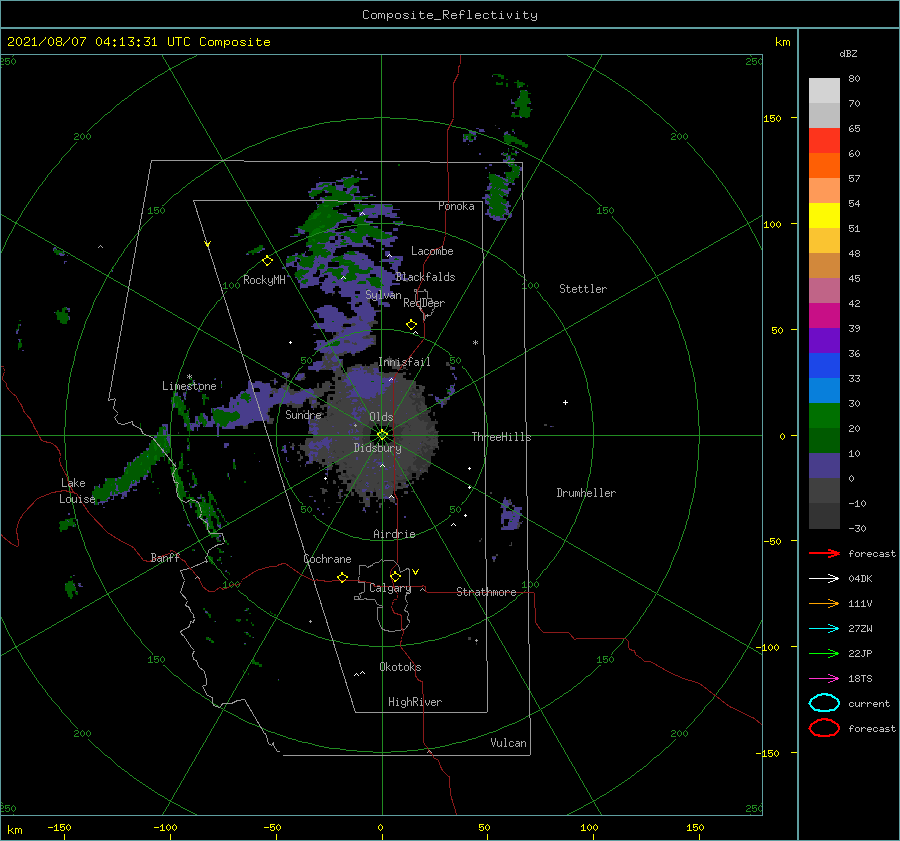Image resolution: width=900 pixels, height=841 pixels.
Task: Click yellow diamond marker below RedDeer
Action: click(x=411, y=325)
